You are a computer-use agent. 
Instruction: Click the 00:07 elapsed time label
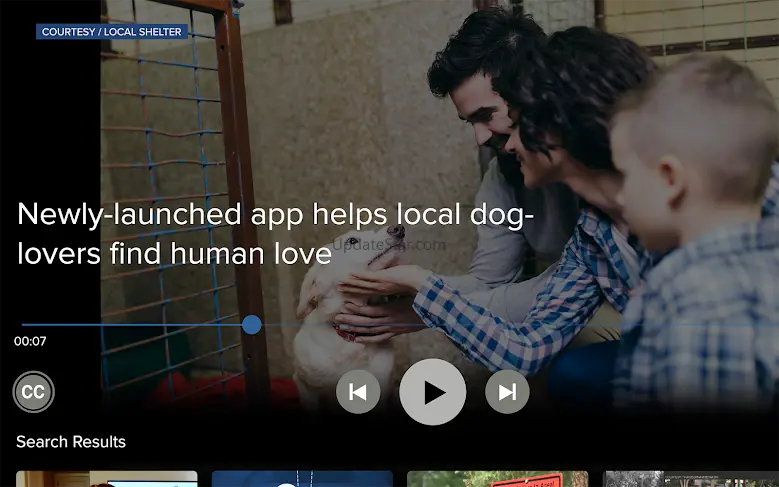(x=30, y=341)
